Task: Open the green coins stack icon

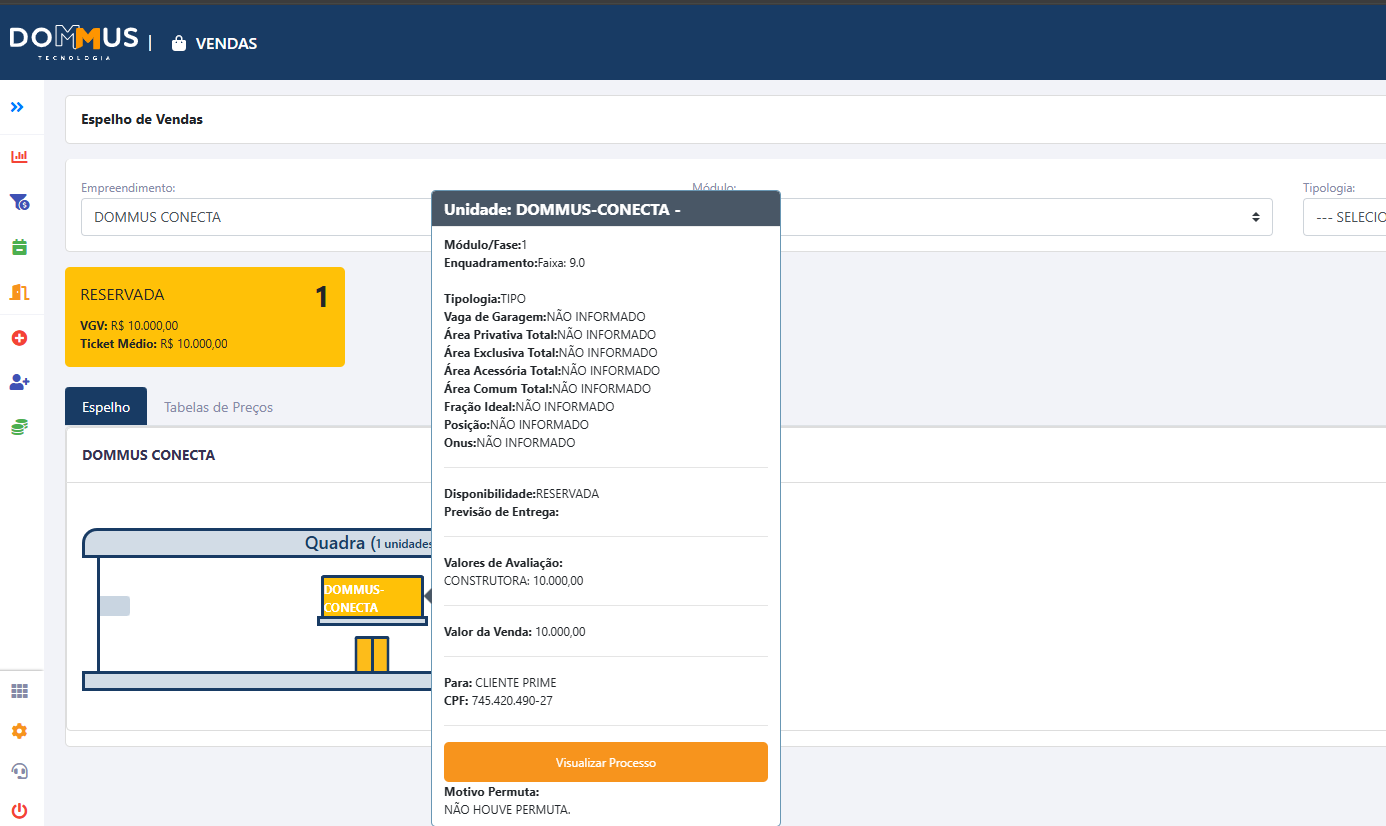Action: 19,427
